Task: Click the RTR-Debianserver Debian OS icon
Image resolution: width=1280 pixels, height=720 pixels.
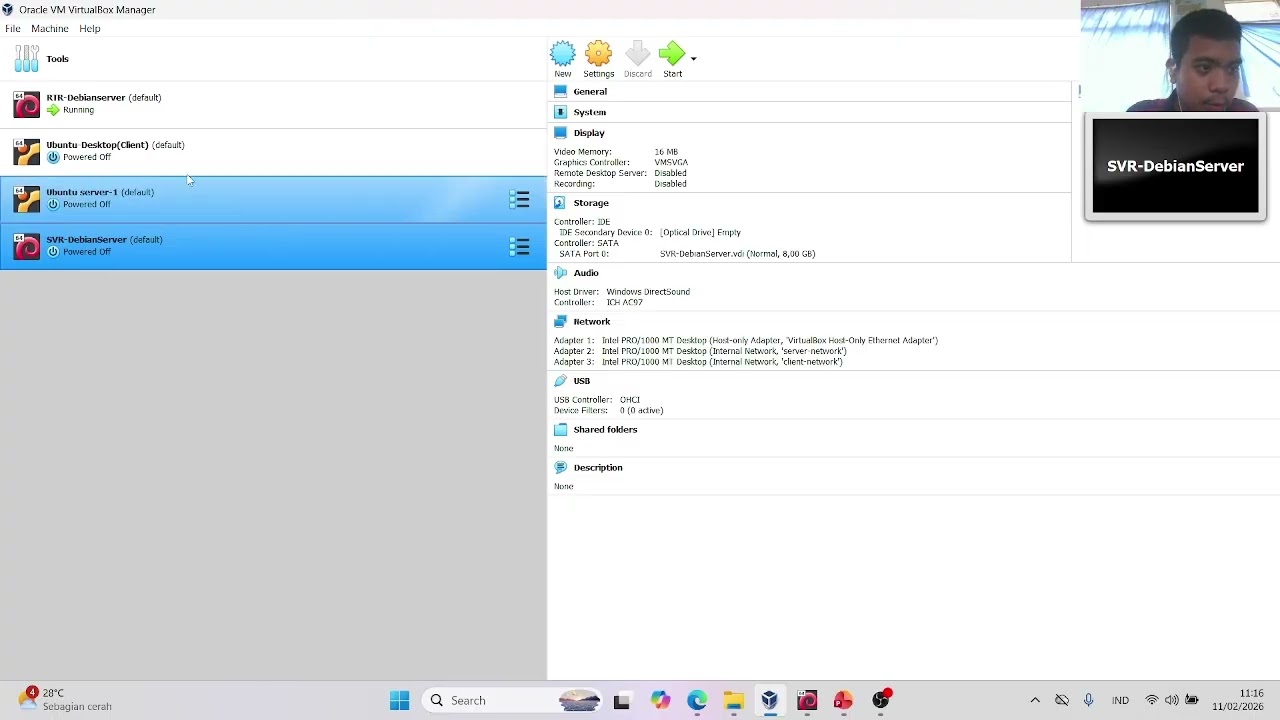Action: (x=27, y=104)
